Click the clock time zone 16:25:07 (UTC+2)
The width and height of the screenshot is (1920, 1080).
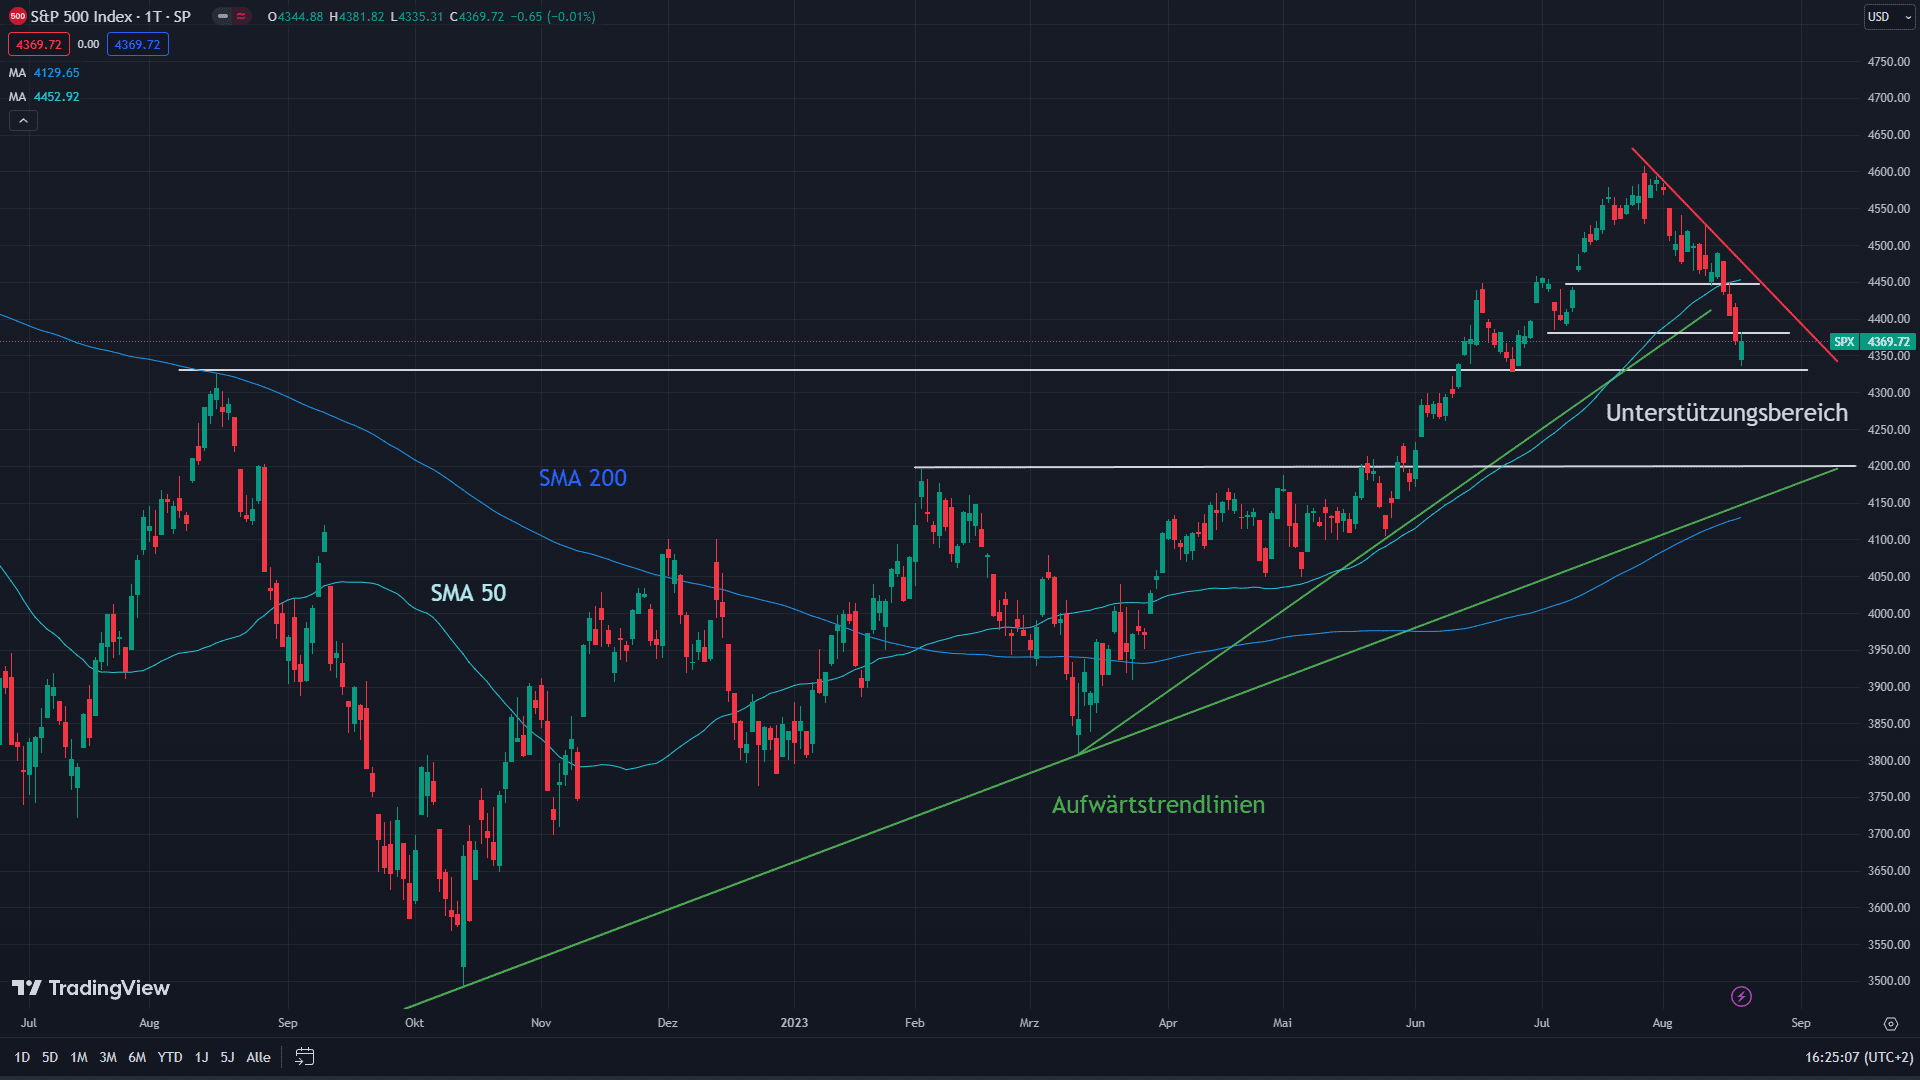[x=1859, y=1057]
